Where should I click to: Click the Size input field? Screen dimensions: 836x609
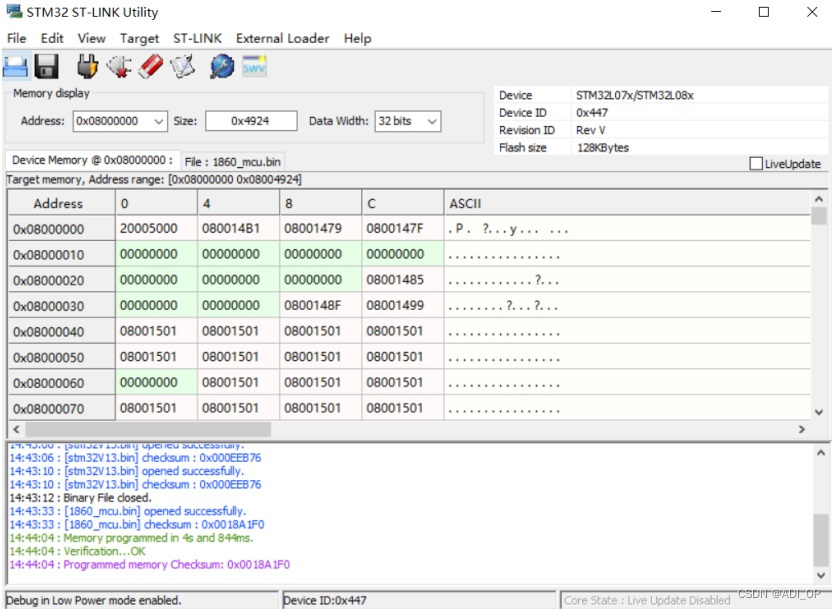251,121
